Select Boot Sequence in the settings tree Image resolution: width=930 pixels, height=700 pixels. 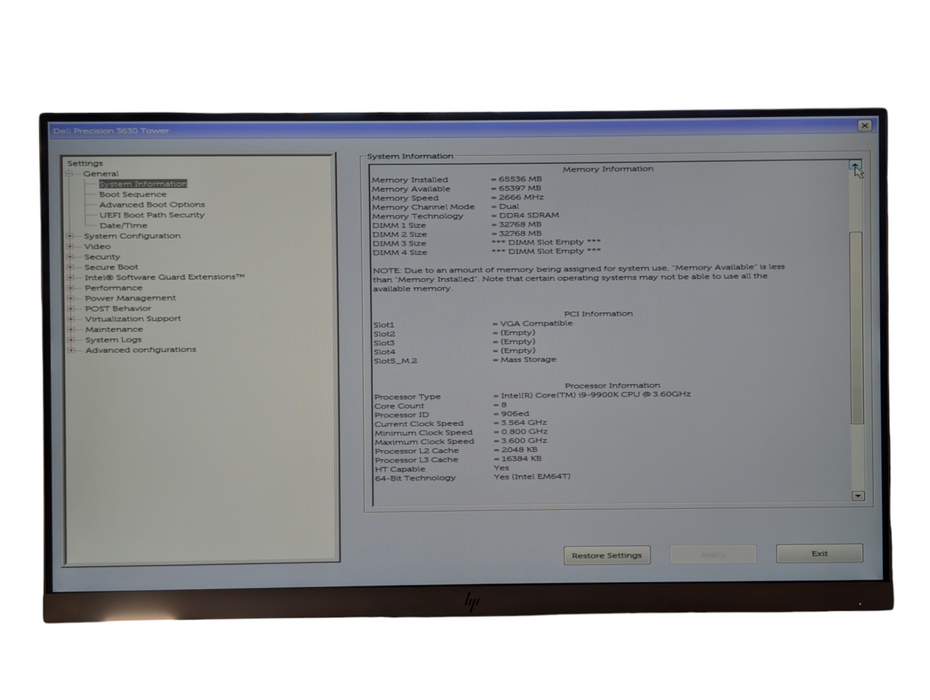click(132, 194)
